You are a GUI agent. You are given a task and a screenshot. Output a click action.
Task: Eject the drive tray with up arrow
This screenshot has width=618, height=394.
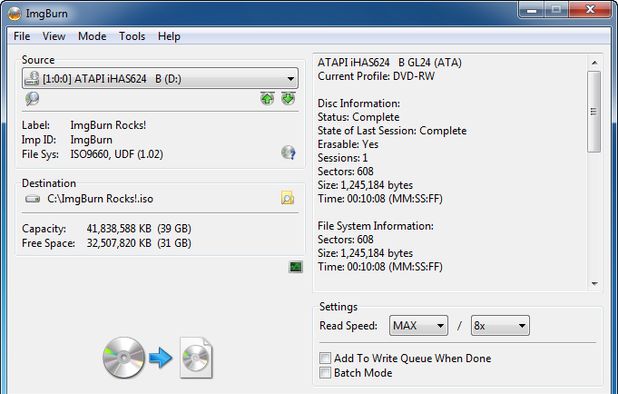(x=267, y=98)
